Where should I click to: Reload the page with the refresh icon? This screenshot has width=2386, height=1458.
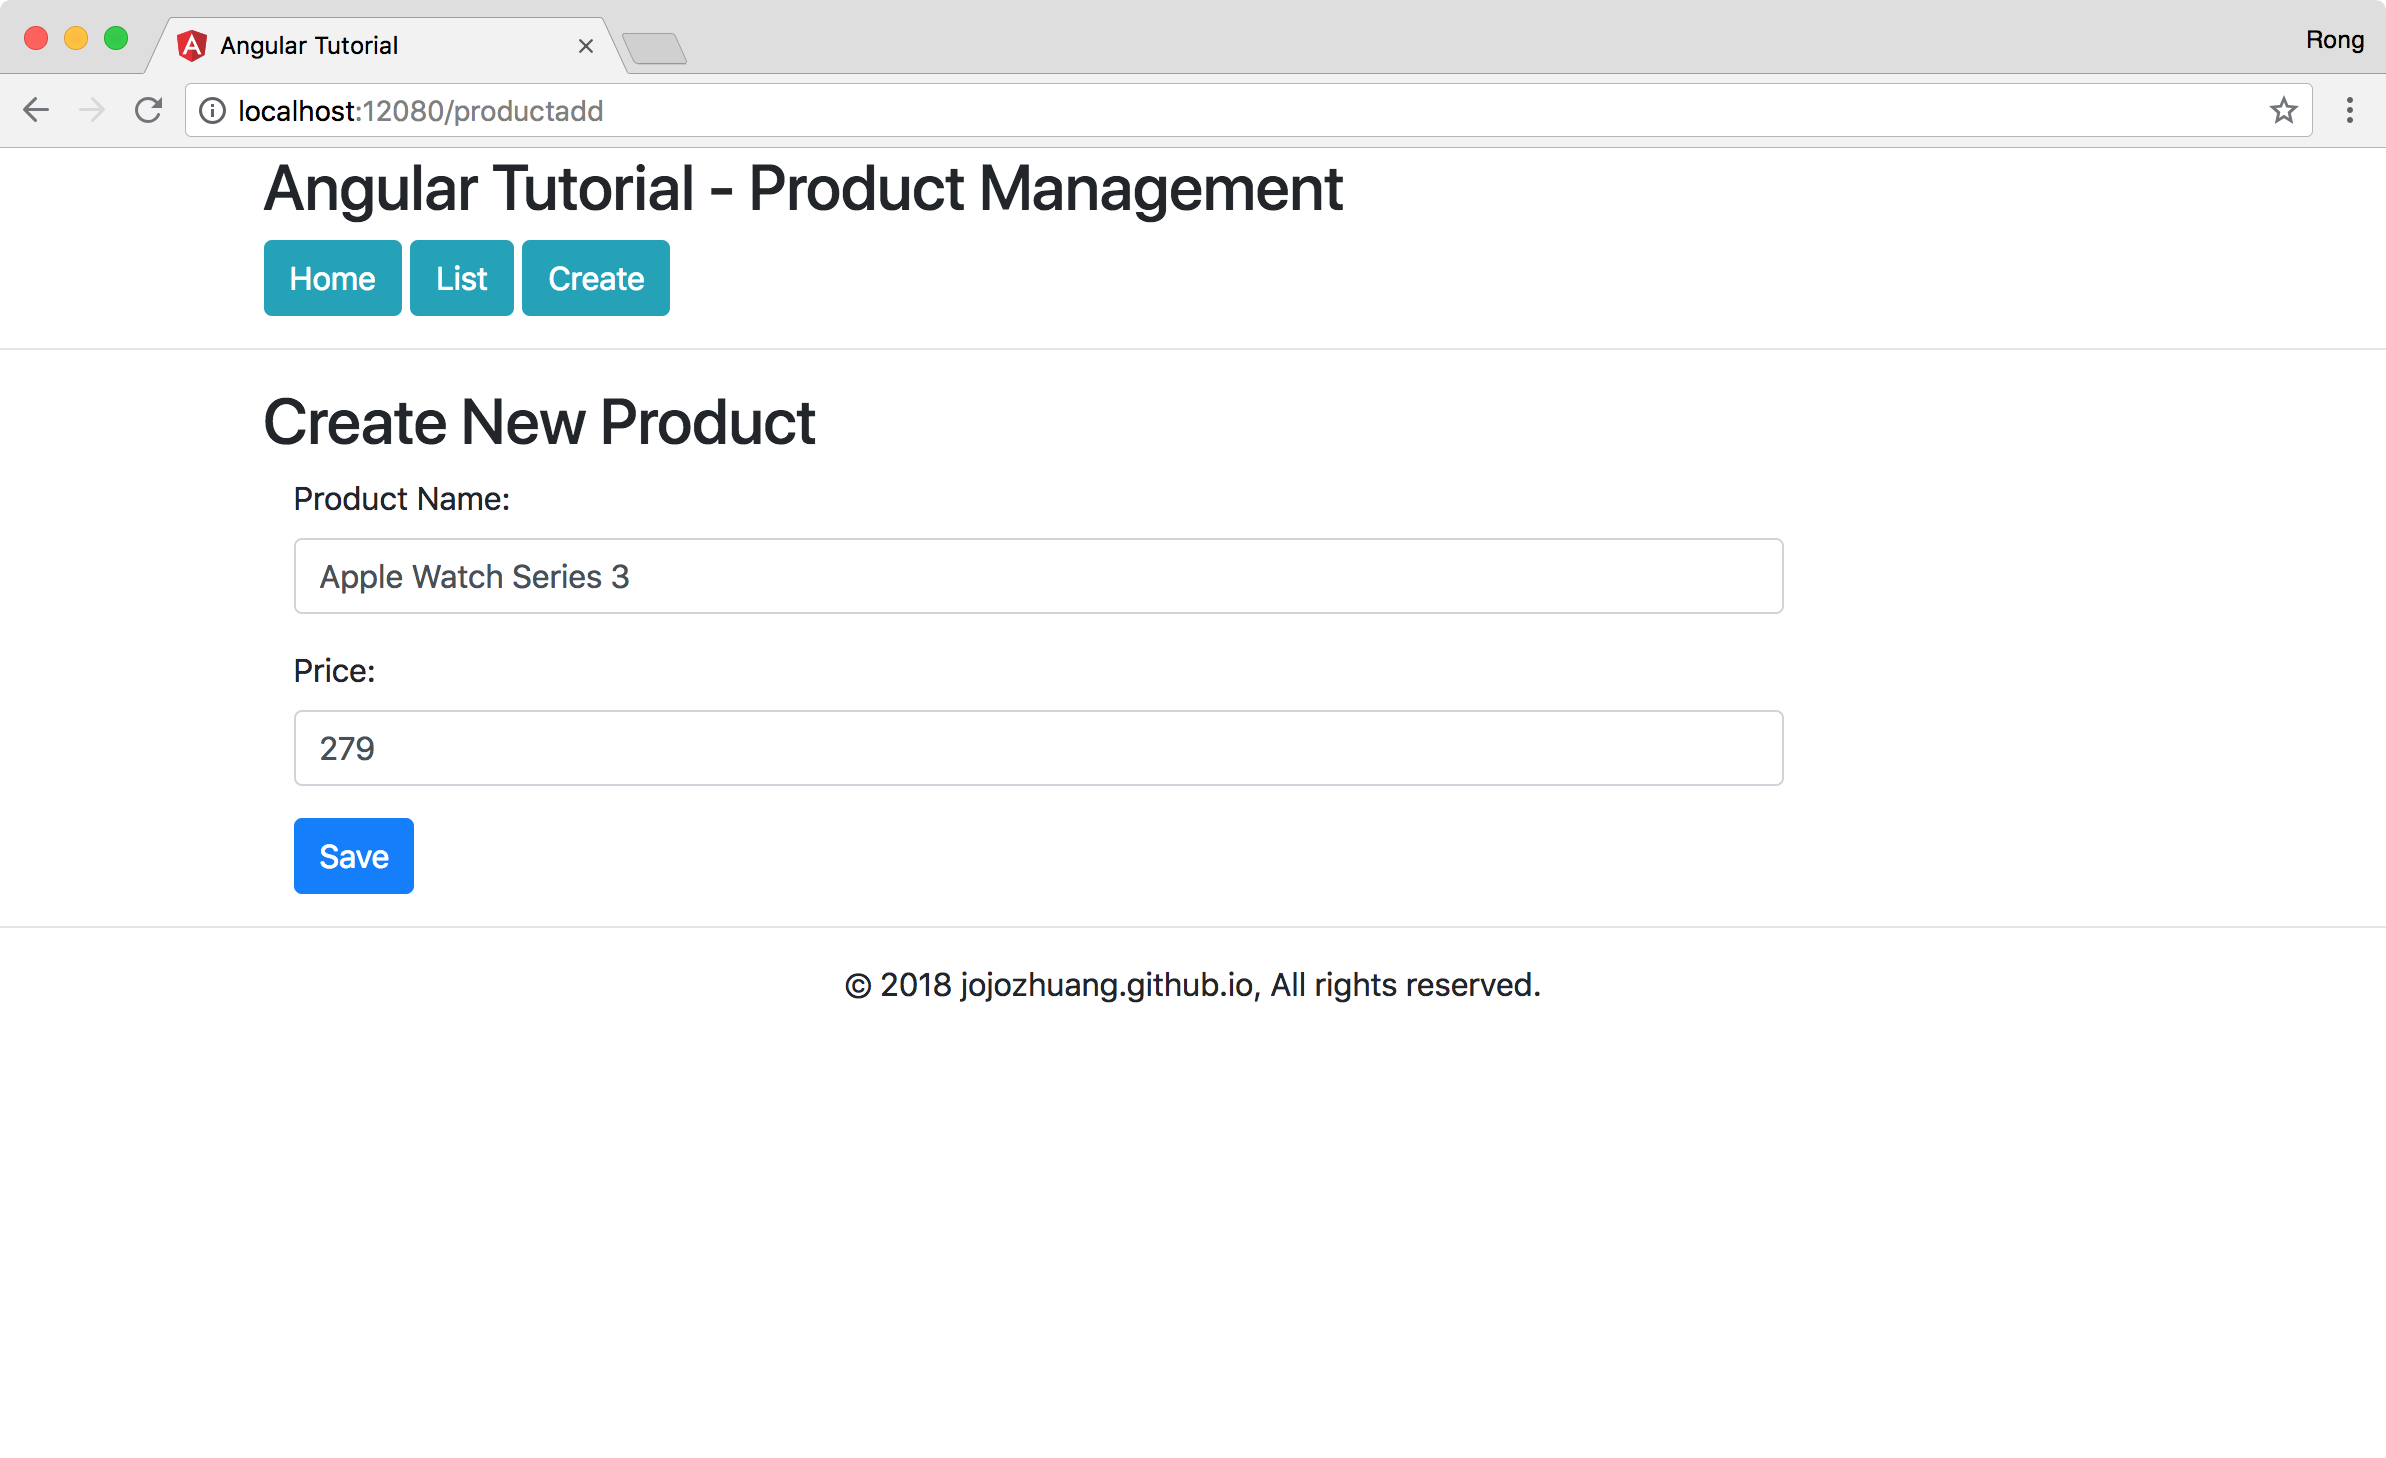pyautogui.click(x=148, y=110)
